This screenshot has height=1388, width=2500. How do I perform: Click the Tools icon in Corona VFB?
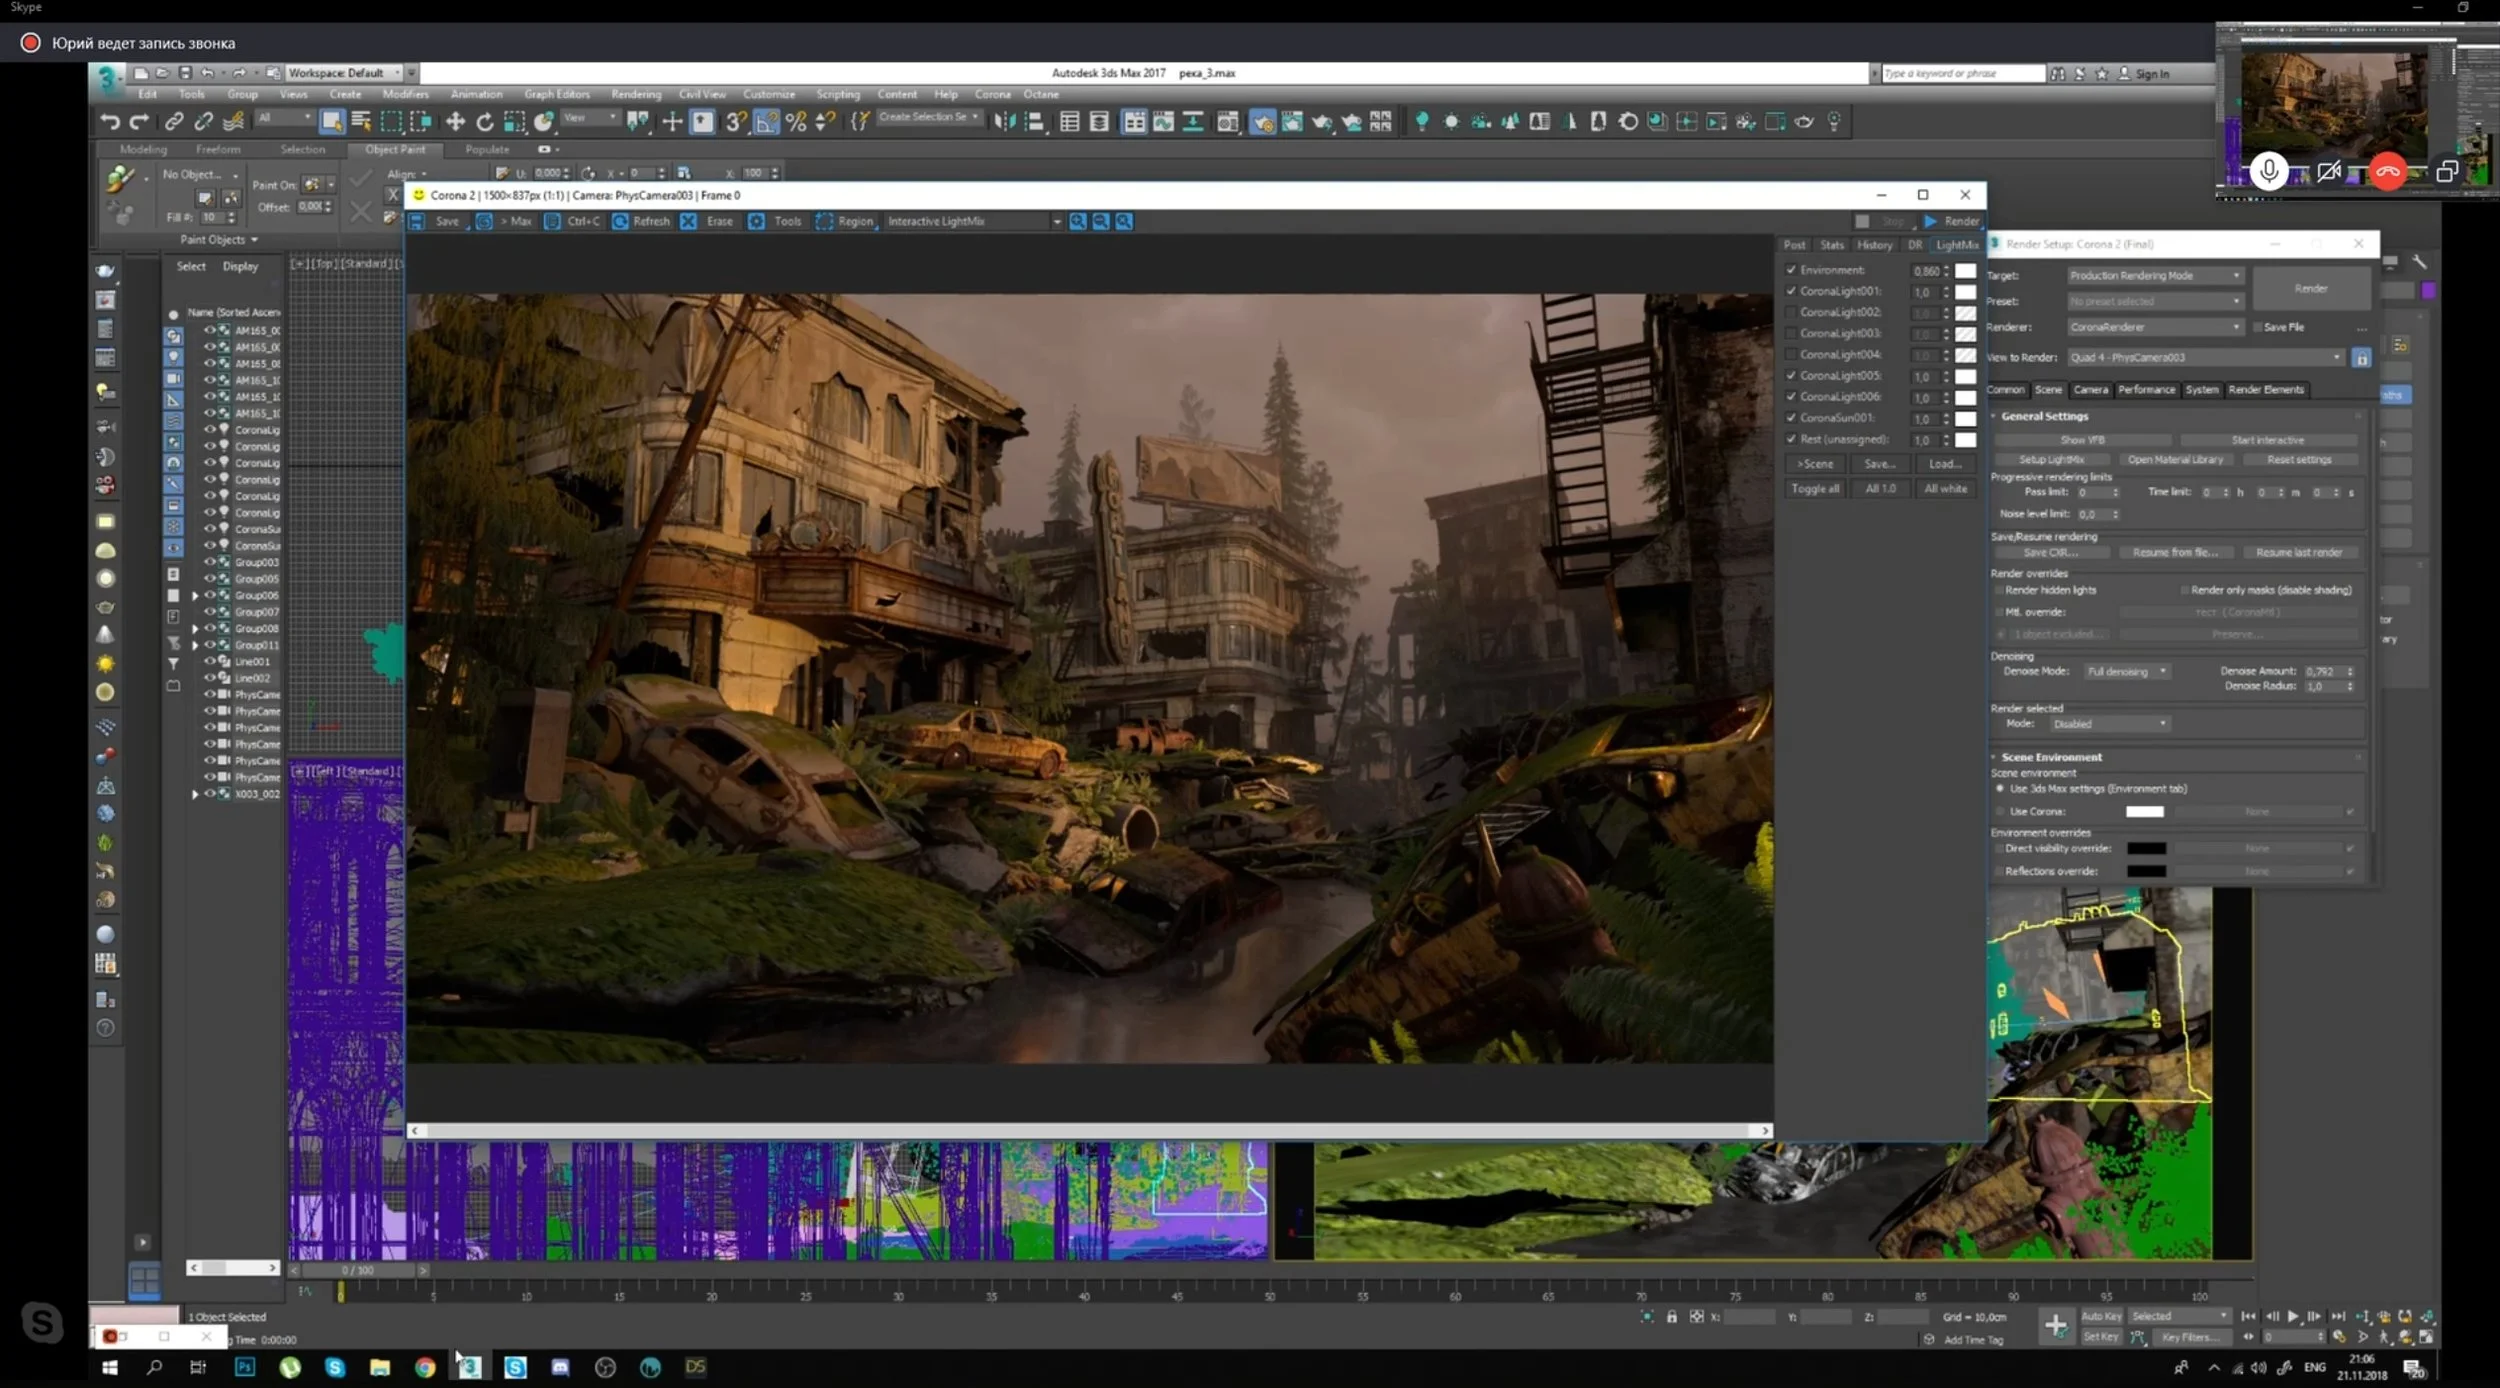(756, 221)
